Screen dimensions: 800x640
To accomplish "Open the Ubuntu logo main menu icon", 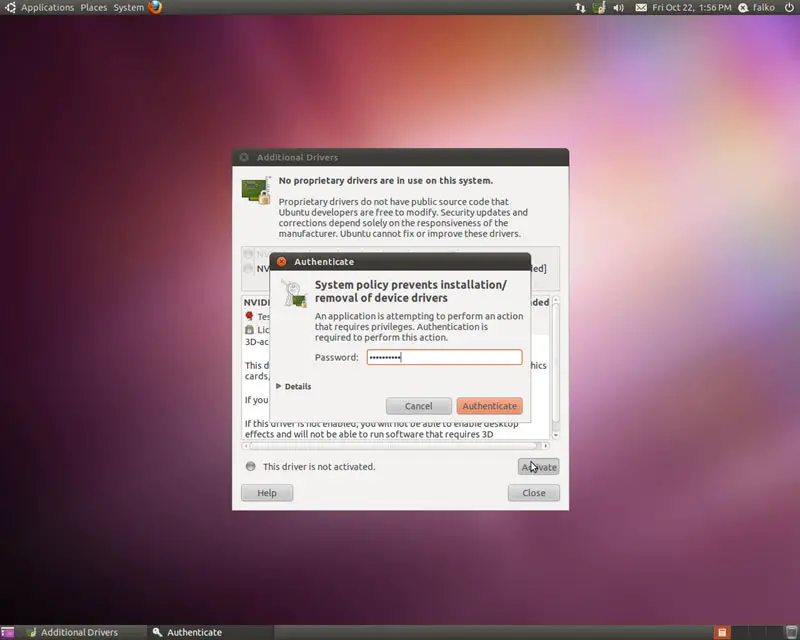I will pos(10,7).
